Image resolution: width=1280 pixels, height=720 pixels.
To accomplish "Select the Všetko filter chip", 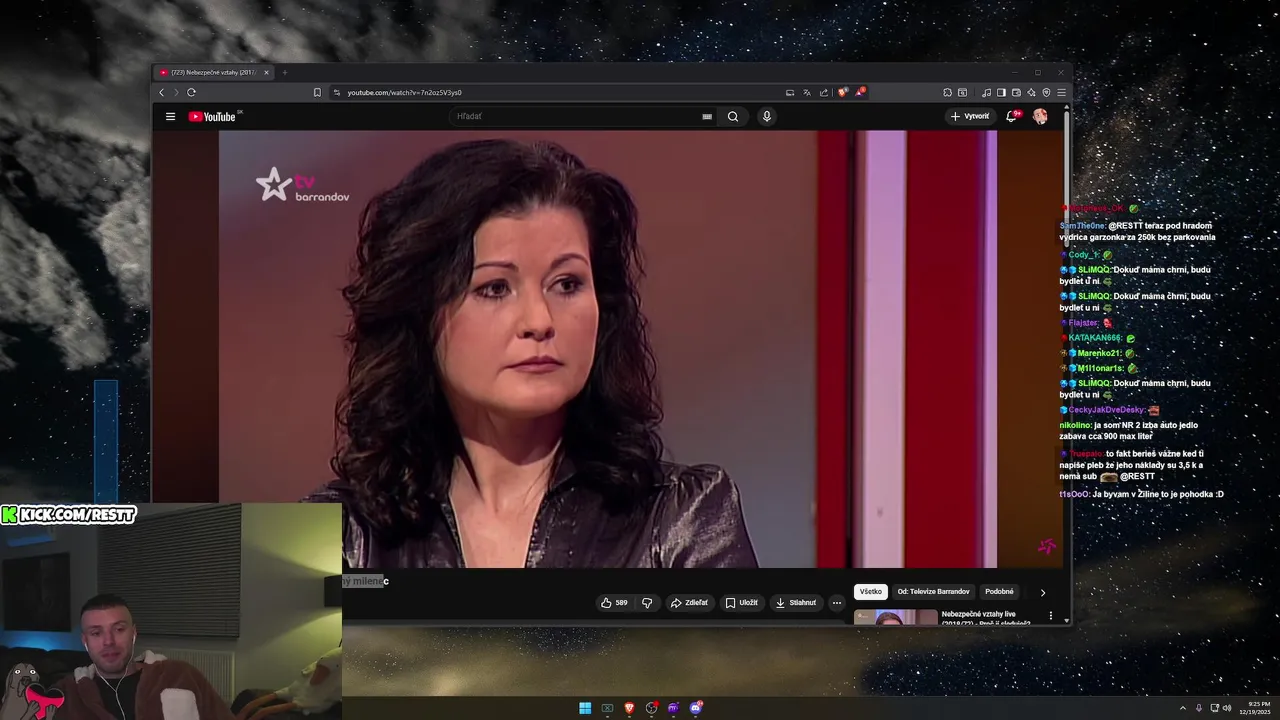I will point(871,591).
